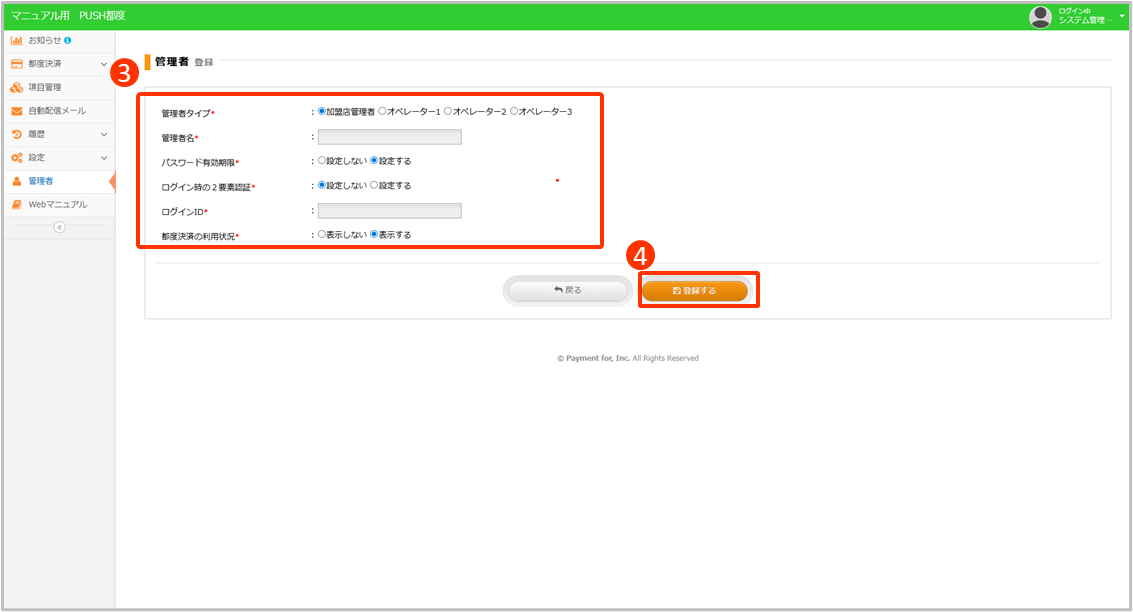
Task: Click the 管理者名 text field
Action: pyautogui.click(x=389, y=137)
